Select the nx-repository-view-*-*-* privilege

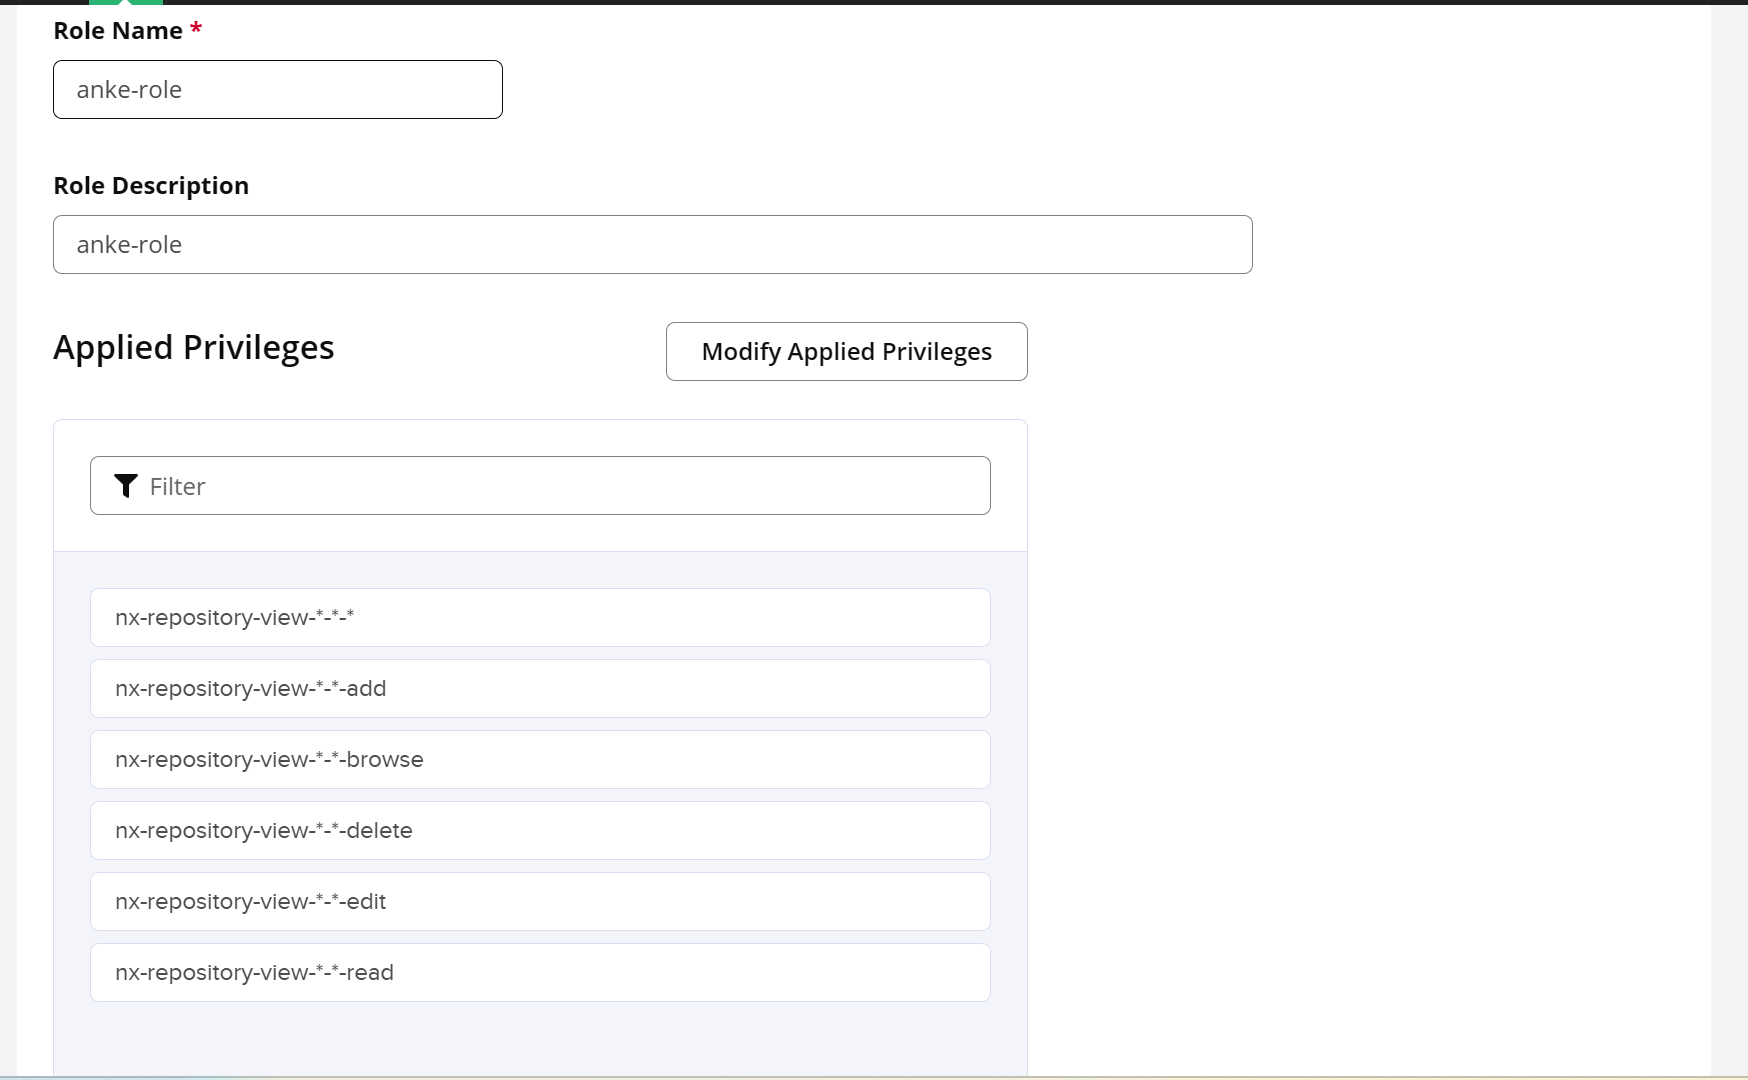coord(540,618)
